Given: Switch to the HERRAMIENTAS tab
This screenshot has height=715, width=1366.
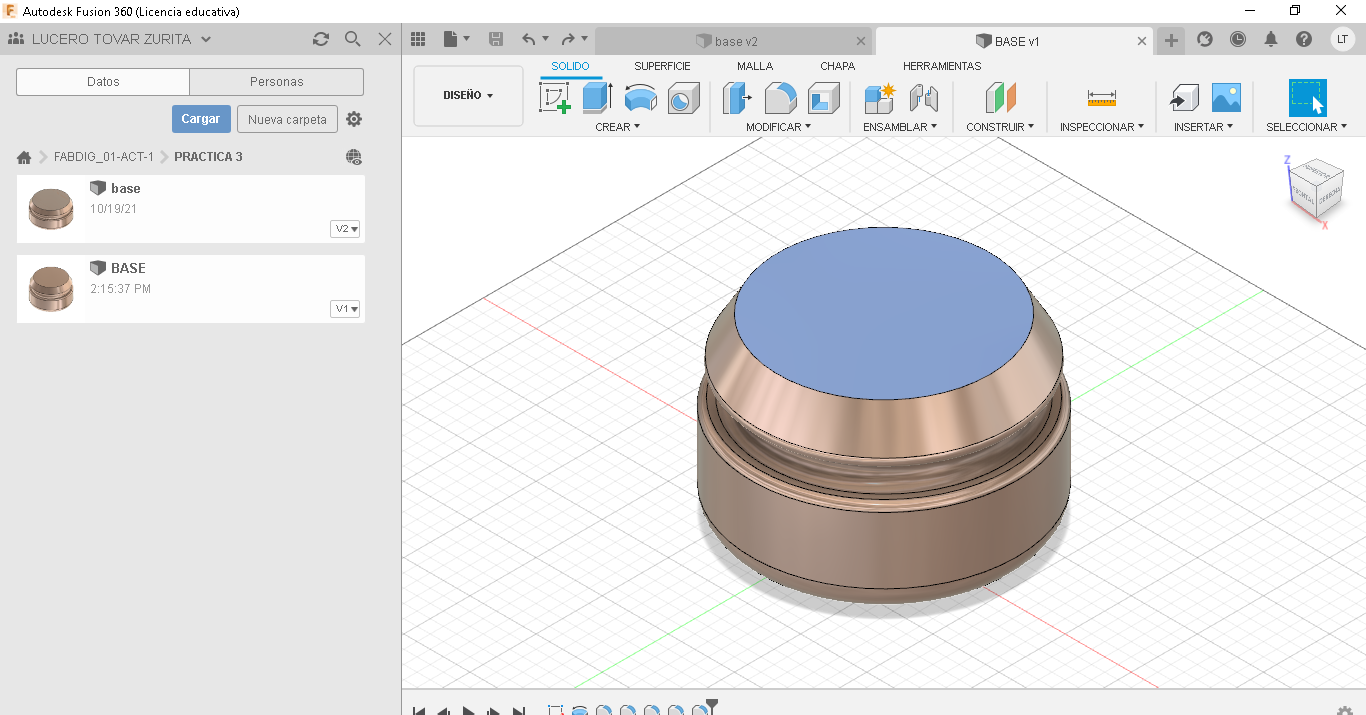Looking at the screenshot, I should 942,66.
